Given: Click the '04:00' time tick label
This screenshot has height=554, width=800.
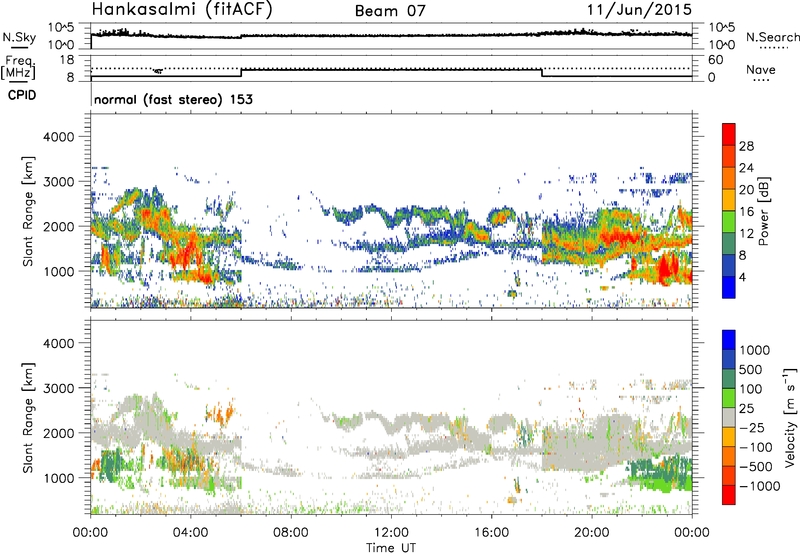Looking at the screenshot, I should (x=190, y=533).
